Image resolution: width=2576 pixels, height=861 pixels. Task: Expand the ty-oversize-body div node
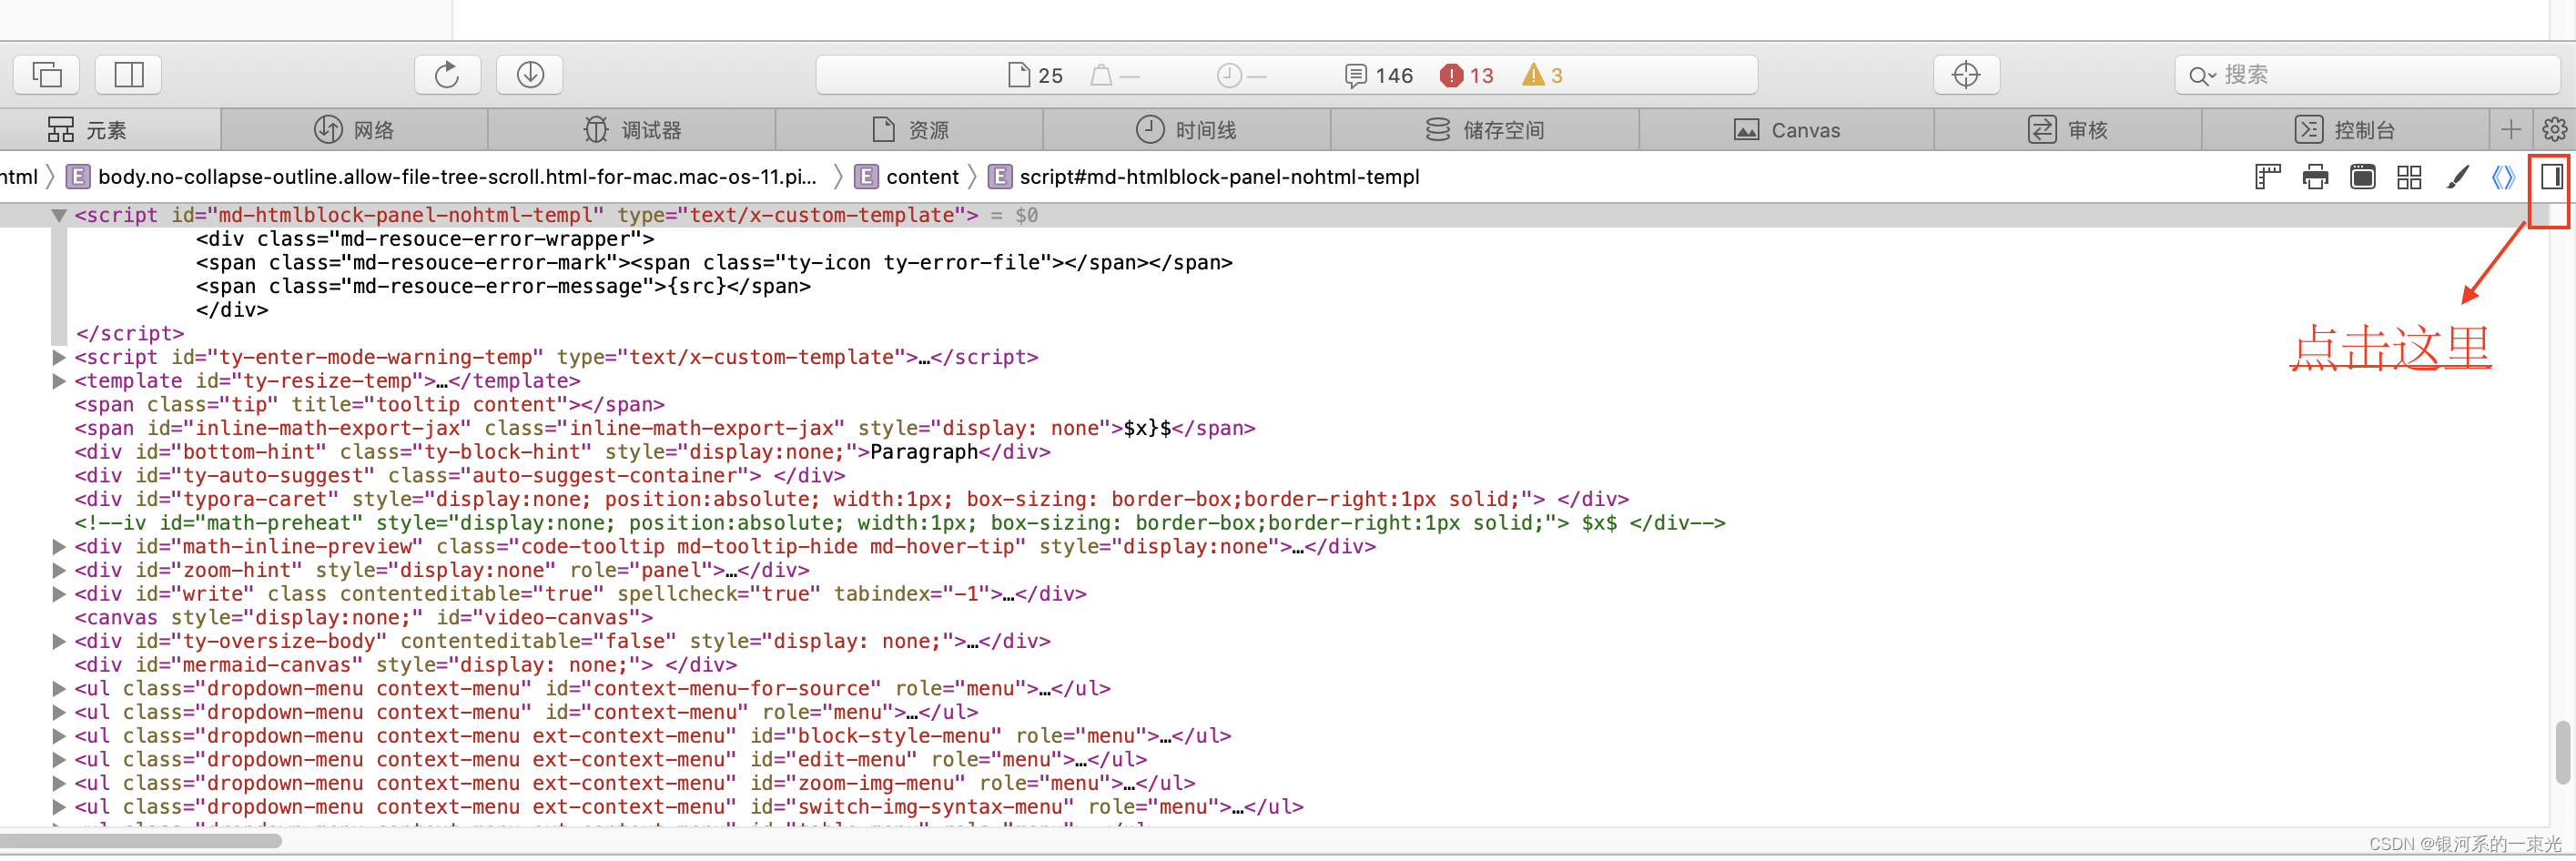coord(59,641)
